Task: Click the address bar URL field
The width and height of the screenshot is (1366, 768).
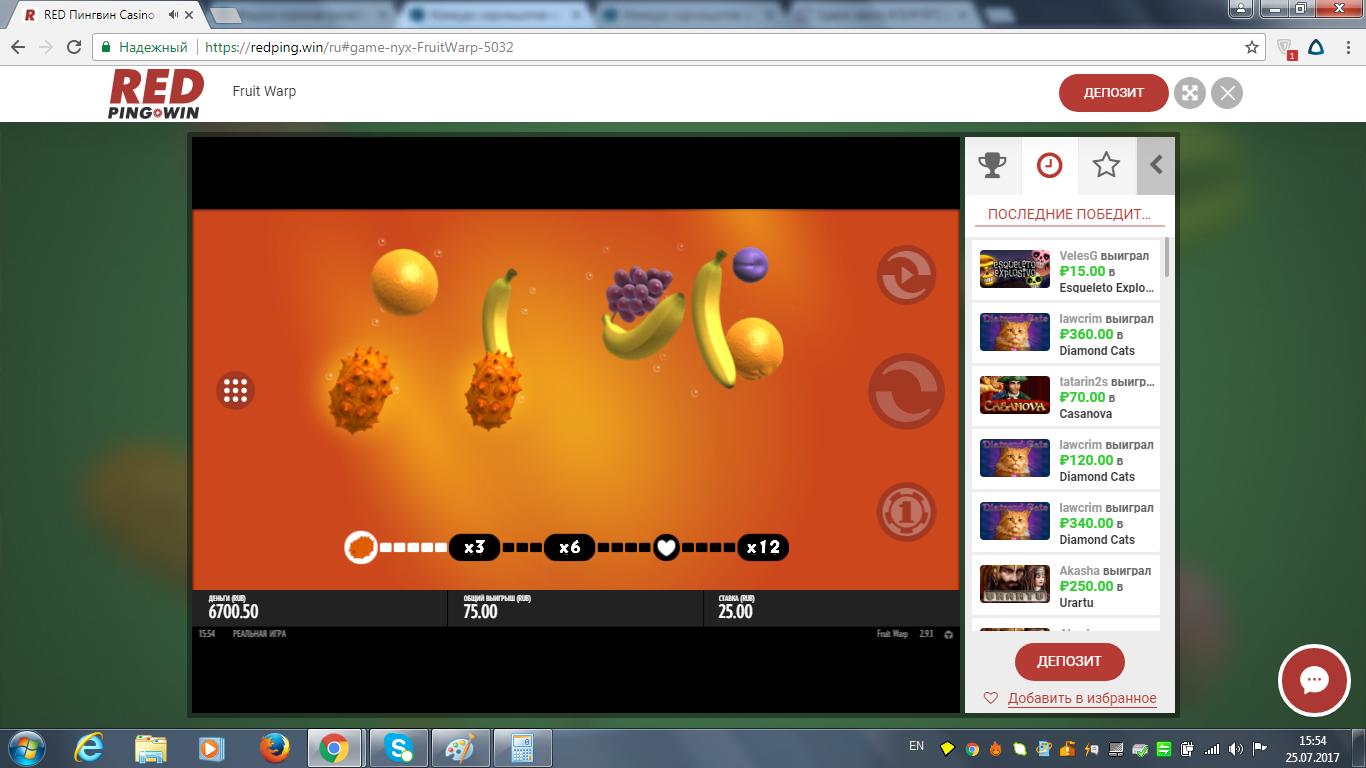Action: pyautogui.click(x=680, y=47)
